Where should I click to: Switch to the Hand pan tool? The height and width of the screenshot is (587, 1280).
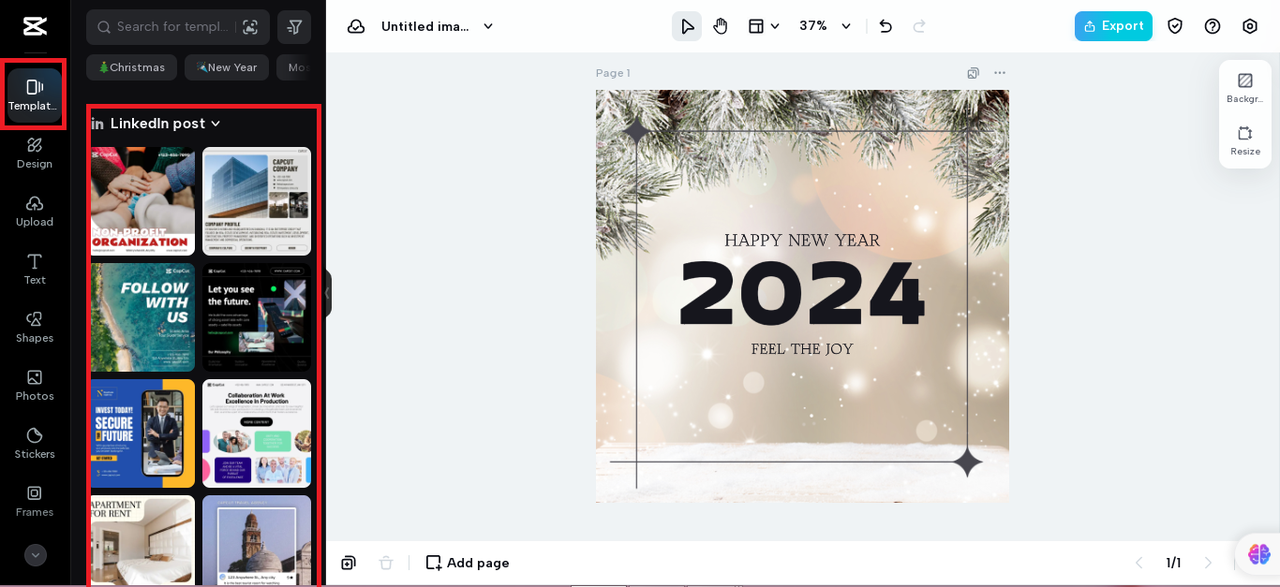(720, 26)
